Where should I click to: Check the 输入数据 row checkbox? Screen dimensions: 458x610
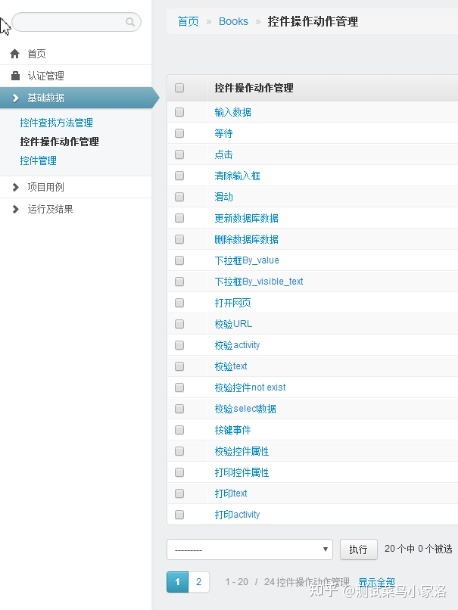[x=179, y=112]
